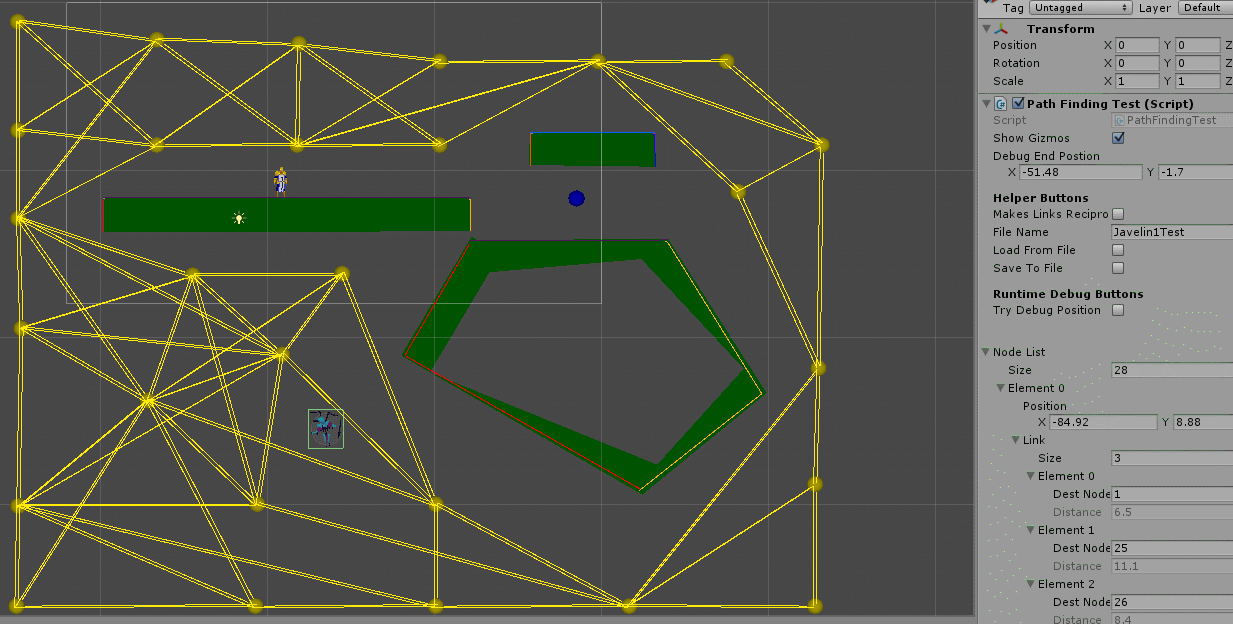Collapse the Transform component foldout
This screenshot has height=624, width=1233.
click(x=986, y=29)
